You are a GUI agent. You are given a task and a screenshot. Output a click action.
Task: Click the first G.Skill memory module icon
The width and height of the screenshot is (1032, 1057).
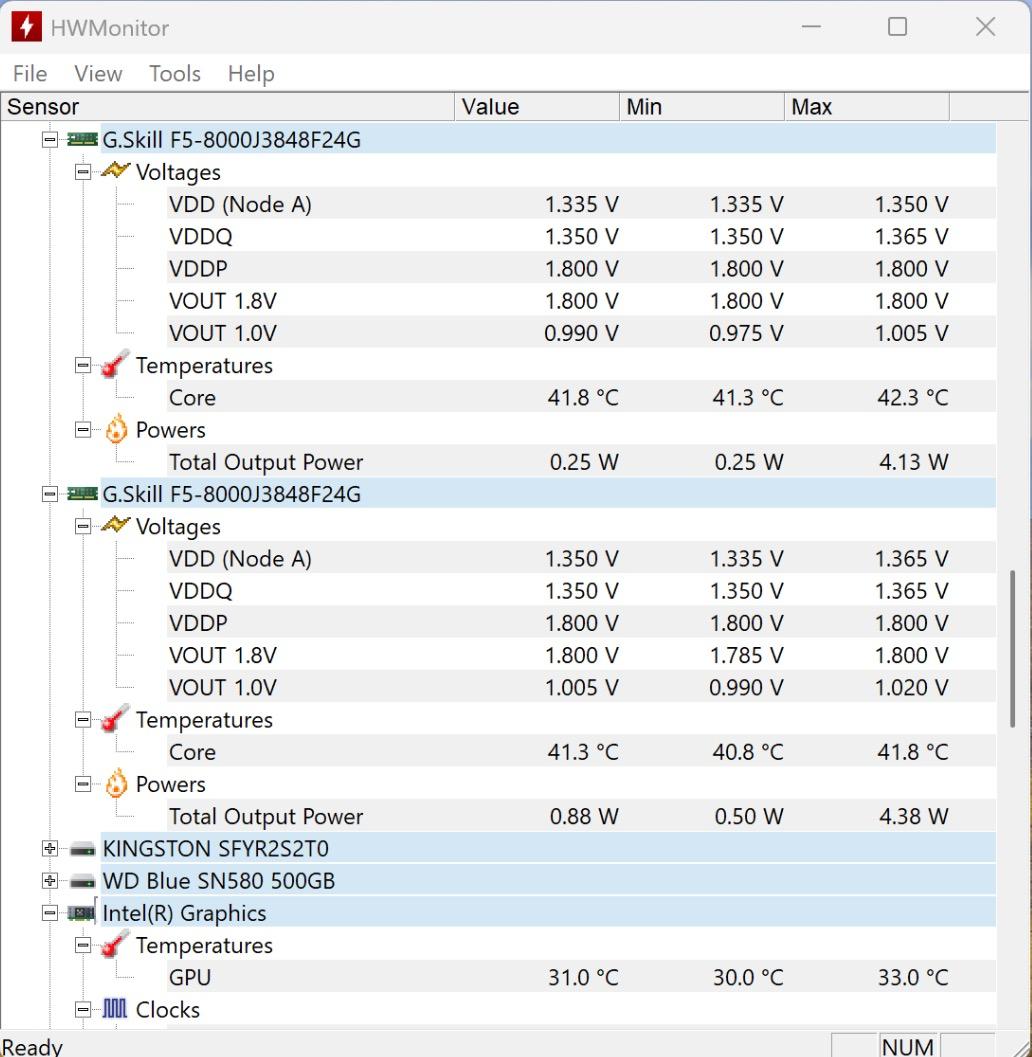tap(82, 140)
